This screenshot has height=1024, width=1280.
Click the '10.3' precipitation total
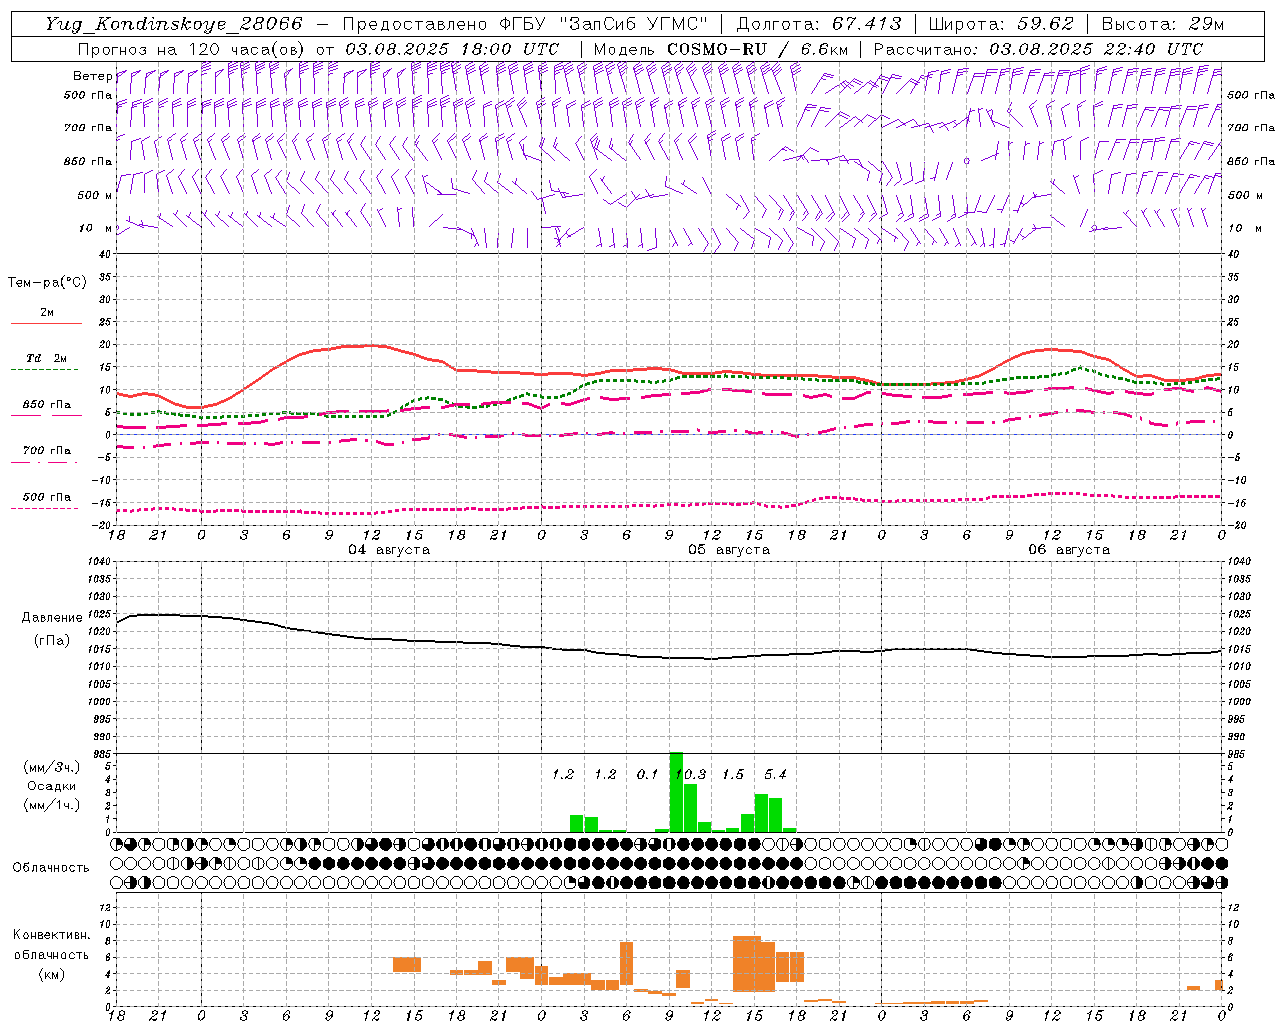pyautogui.click(x=690, y=774)
